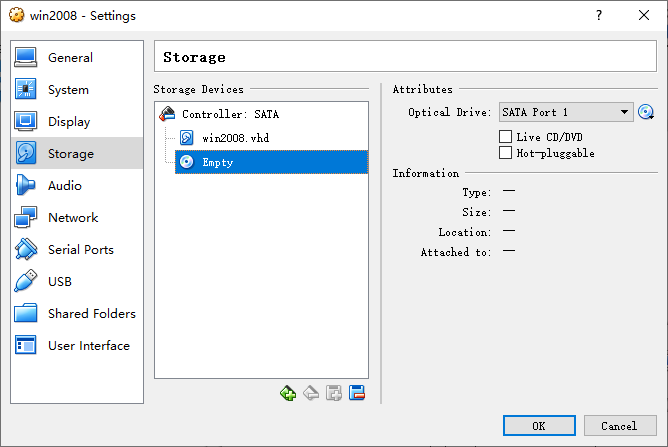The width and height of the screenshot is (668, 447).
Task: Select Controller: SATA tree item
Action: [x=230, y=114]
